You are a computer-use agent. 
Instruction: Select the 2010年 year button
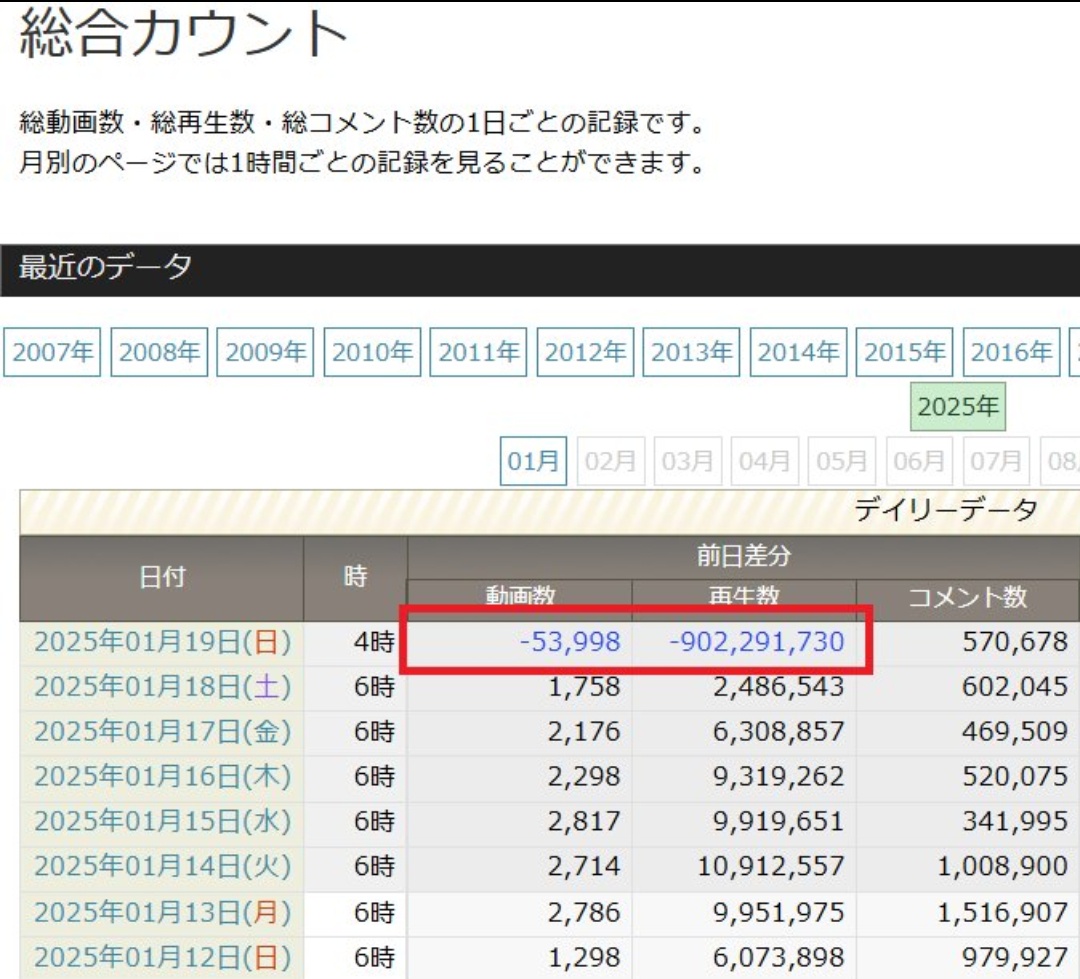point(372,352)
